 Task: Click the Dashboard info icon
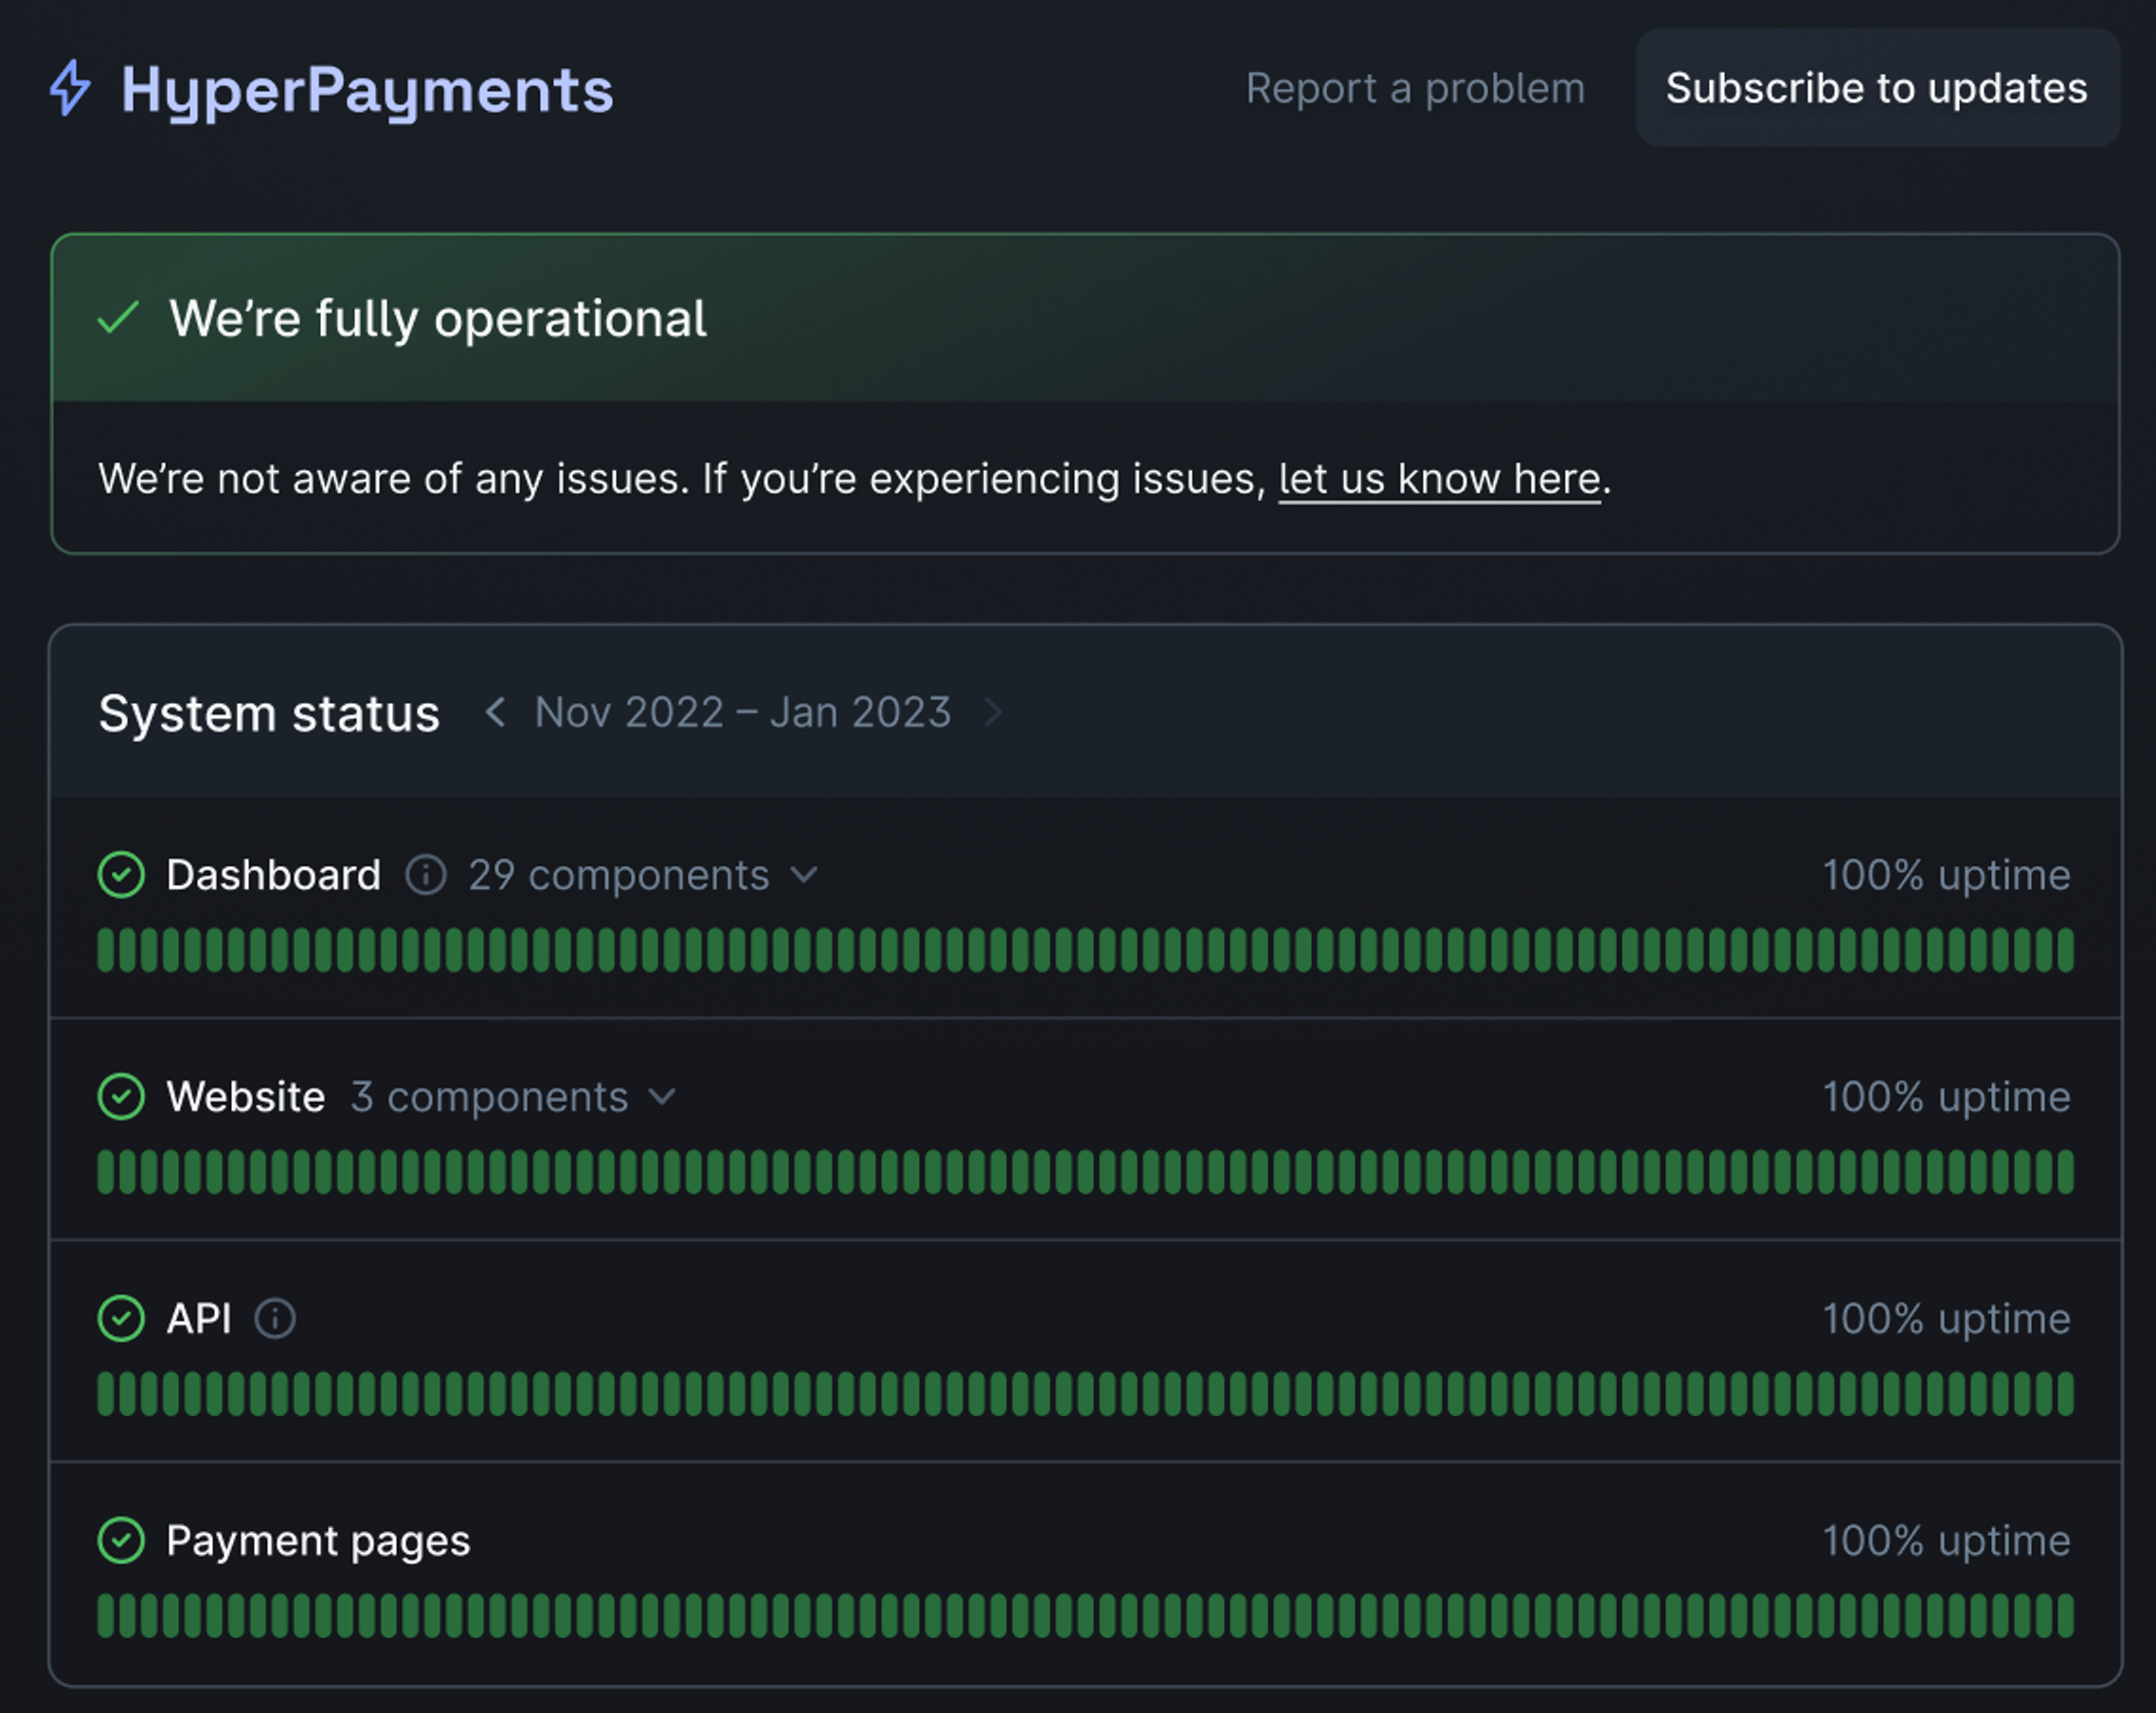[x=425, y=875]
